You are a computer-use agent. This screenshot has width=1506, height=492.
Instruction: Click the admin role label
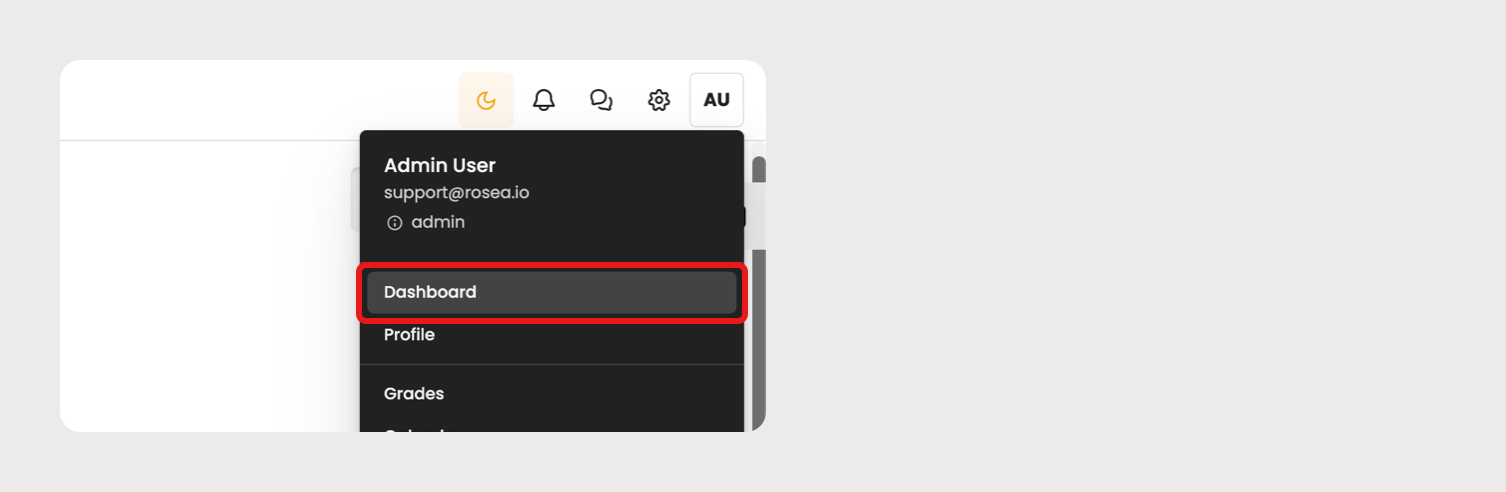[x=438, y=222]
